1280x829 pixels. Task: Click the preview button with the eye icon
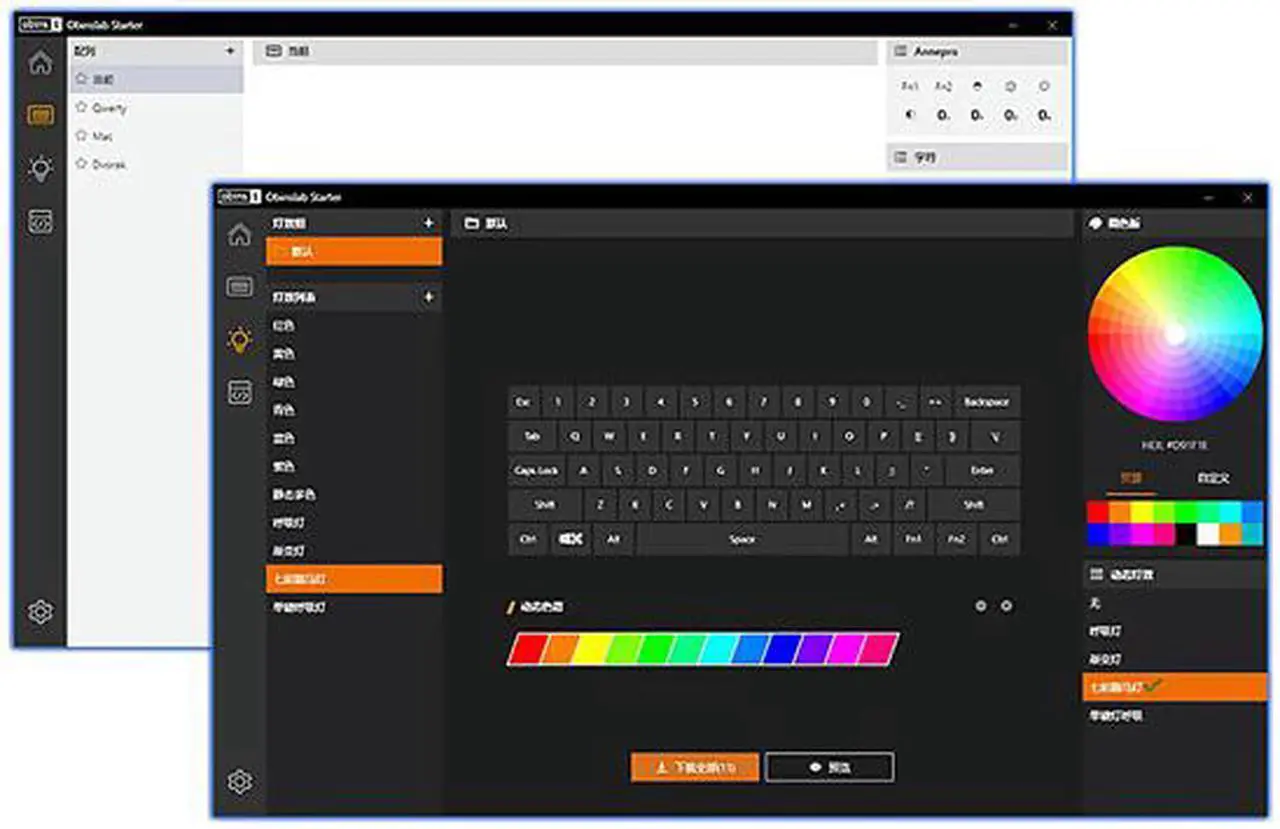click(x=829, y=767)
